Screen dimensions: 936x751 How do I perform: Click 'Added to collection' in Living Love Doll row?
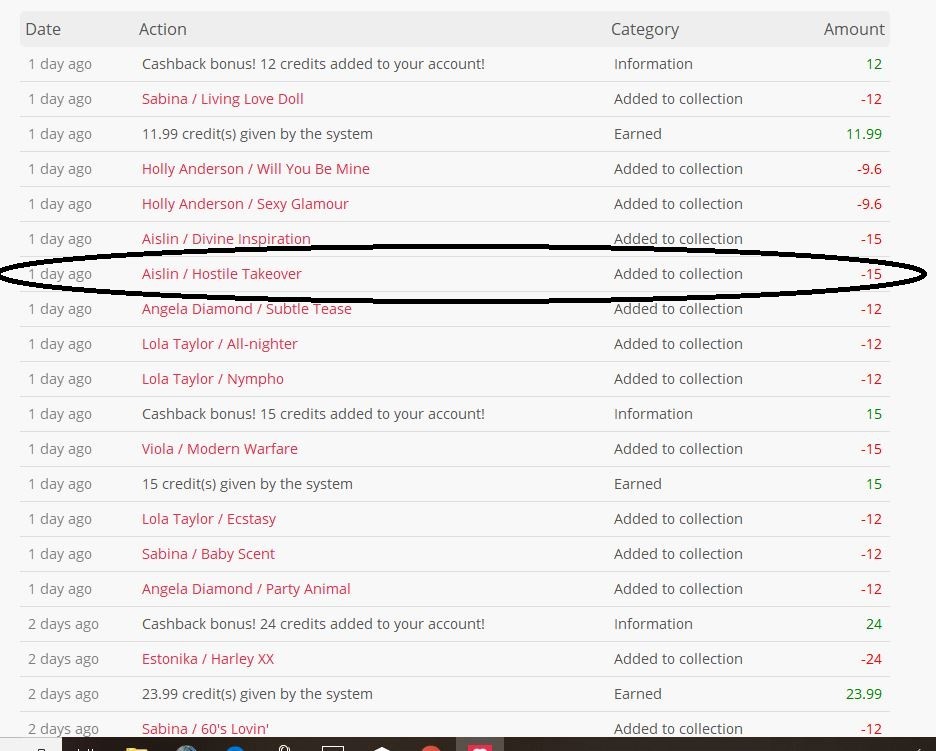[x=678, y=99]
